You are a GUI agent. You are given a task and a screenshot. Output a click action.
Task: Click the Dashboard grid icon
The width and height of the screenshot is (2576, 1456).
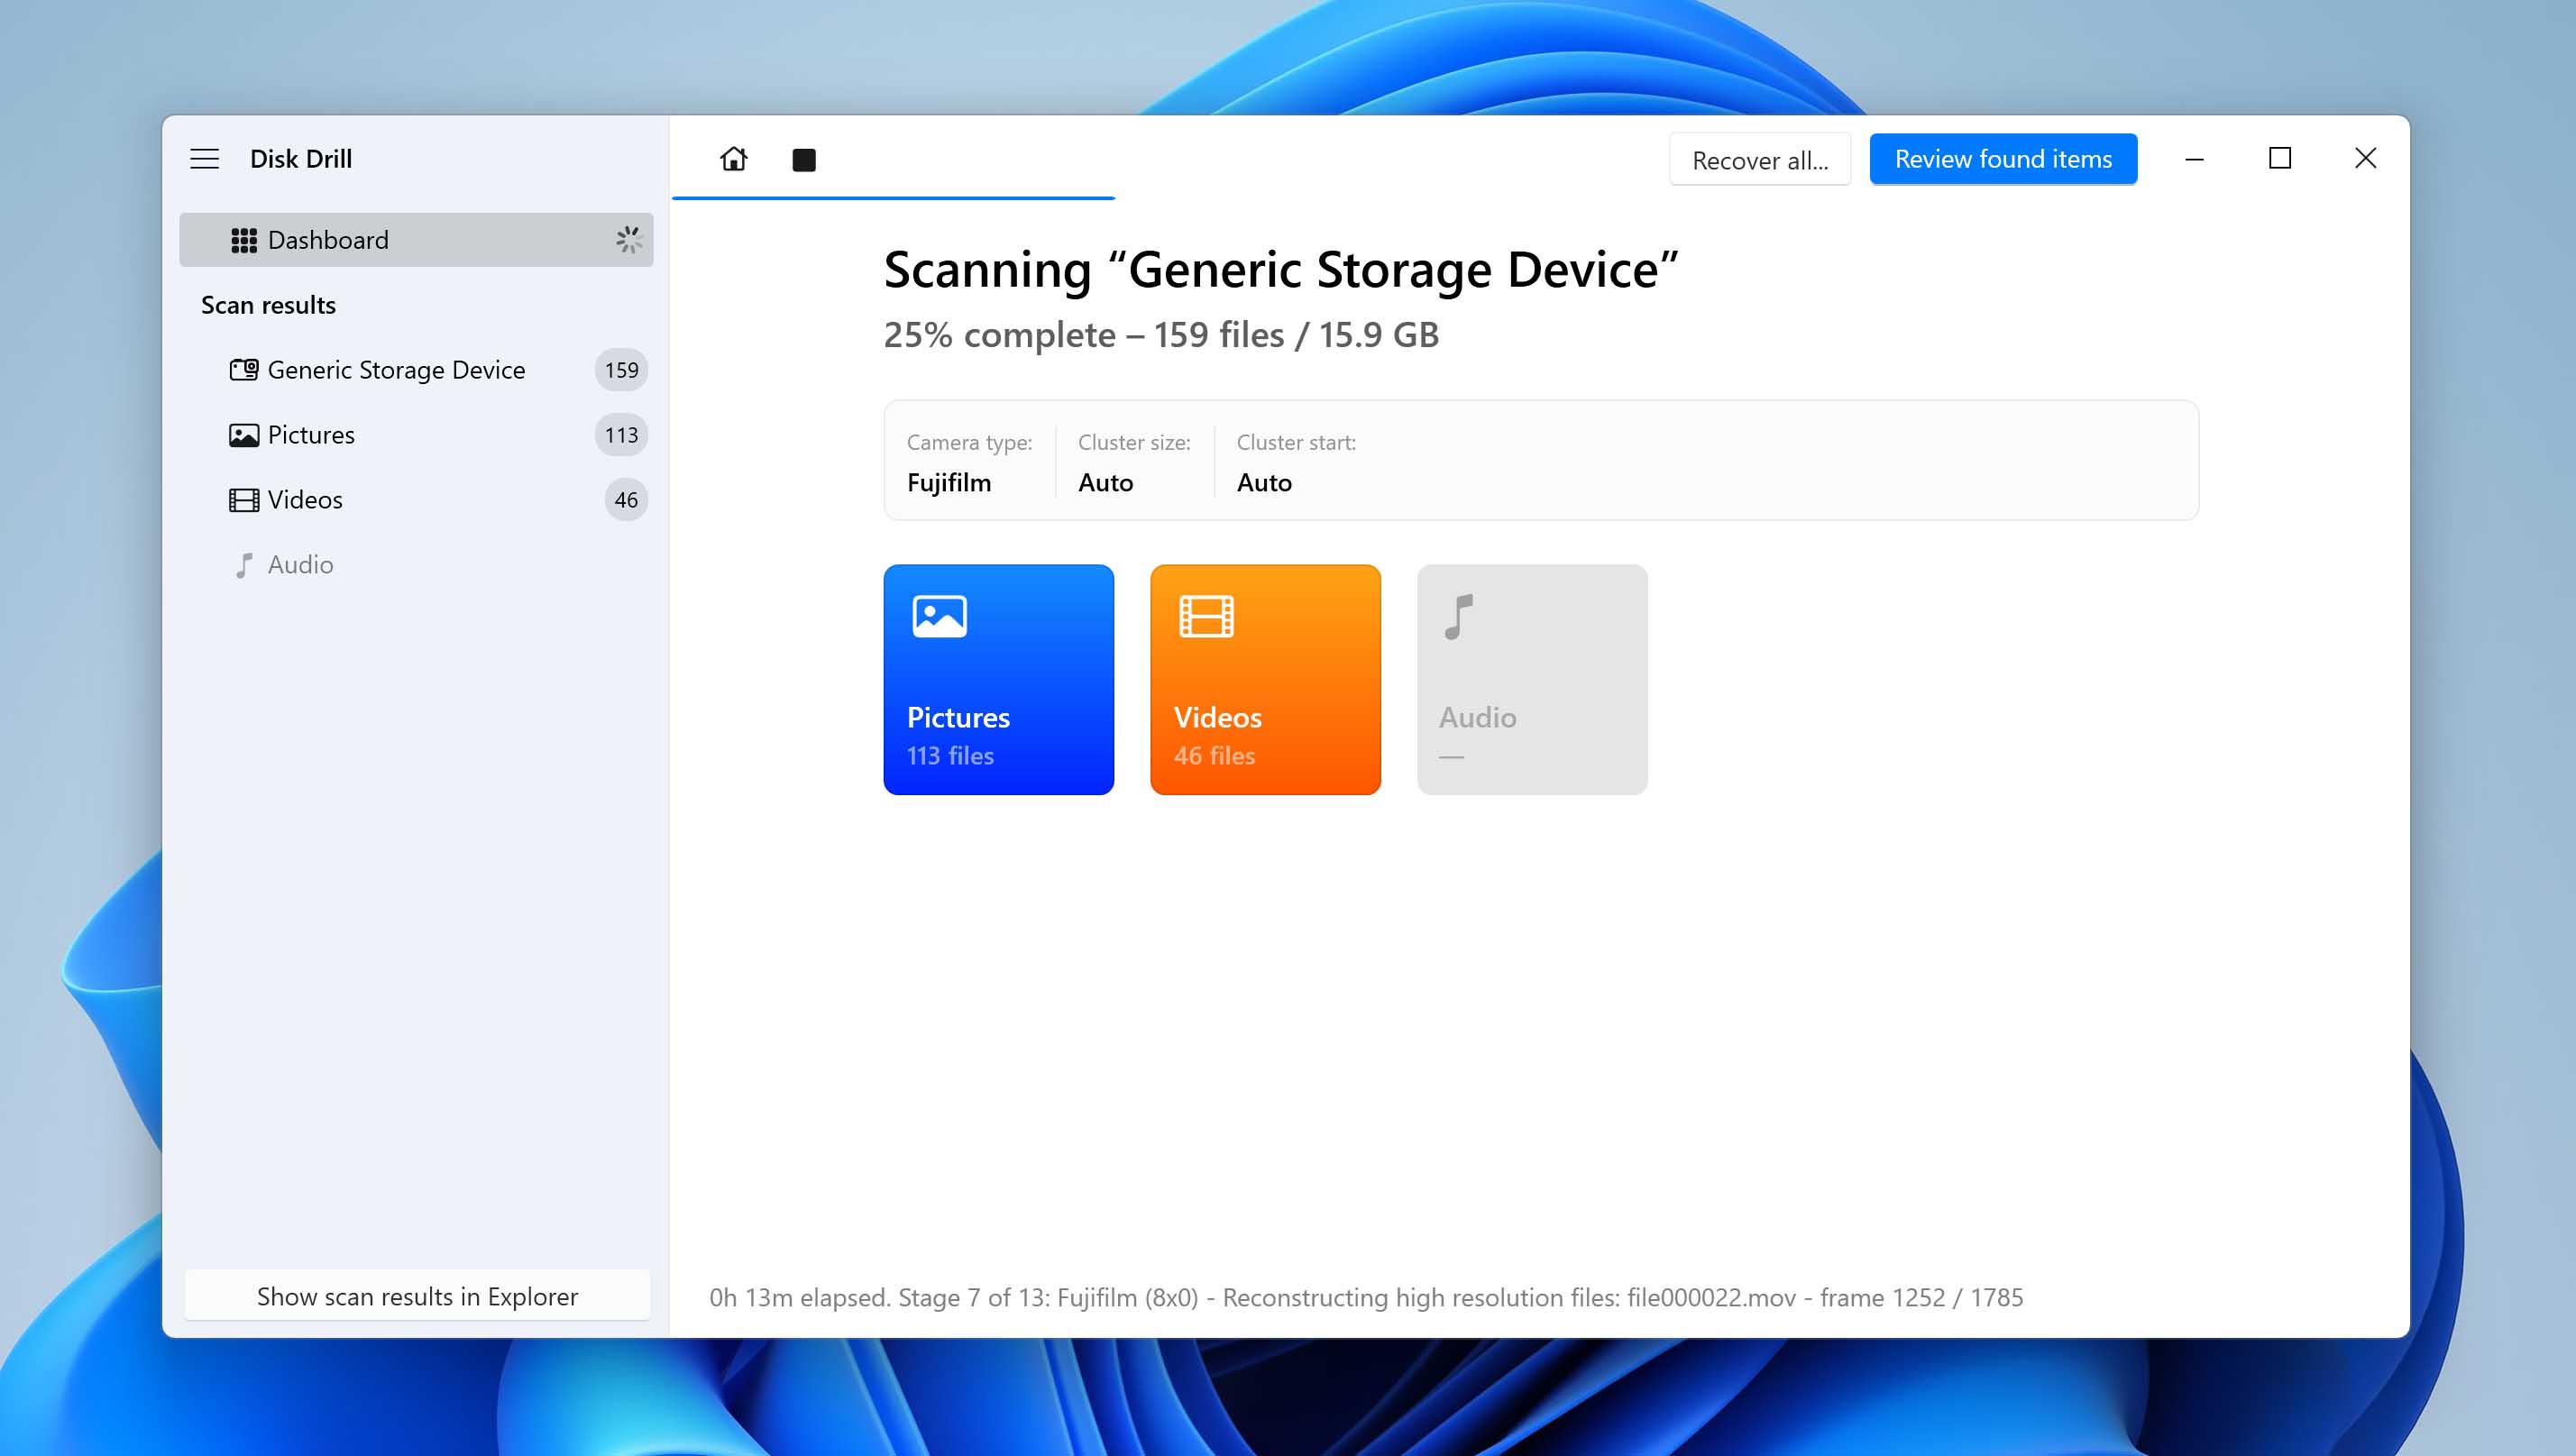(244, 240)
